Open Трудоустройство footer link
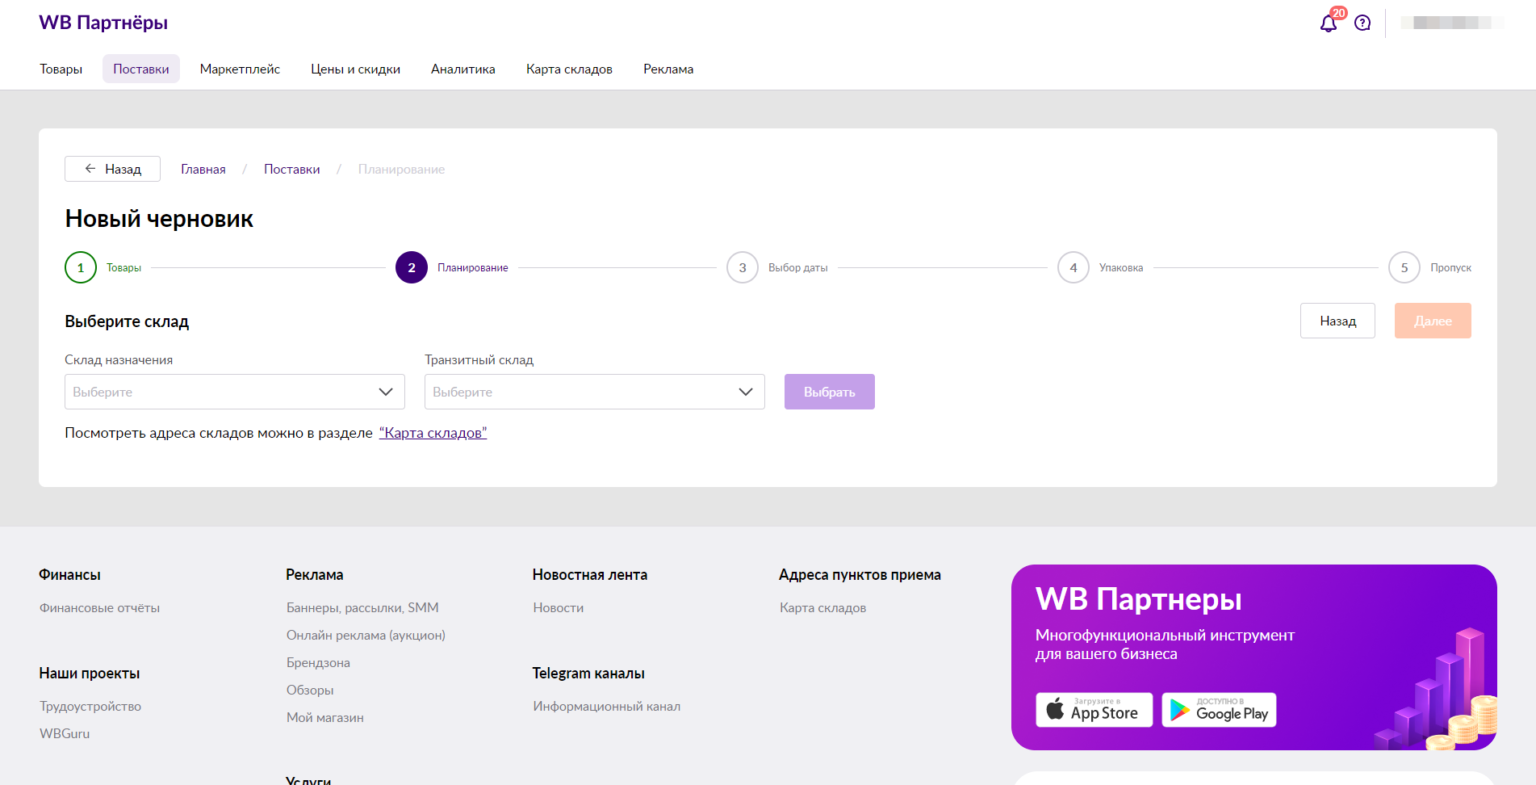This screenshot has height=785, width=1536. (x=90, y=706)
